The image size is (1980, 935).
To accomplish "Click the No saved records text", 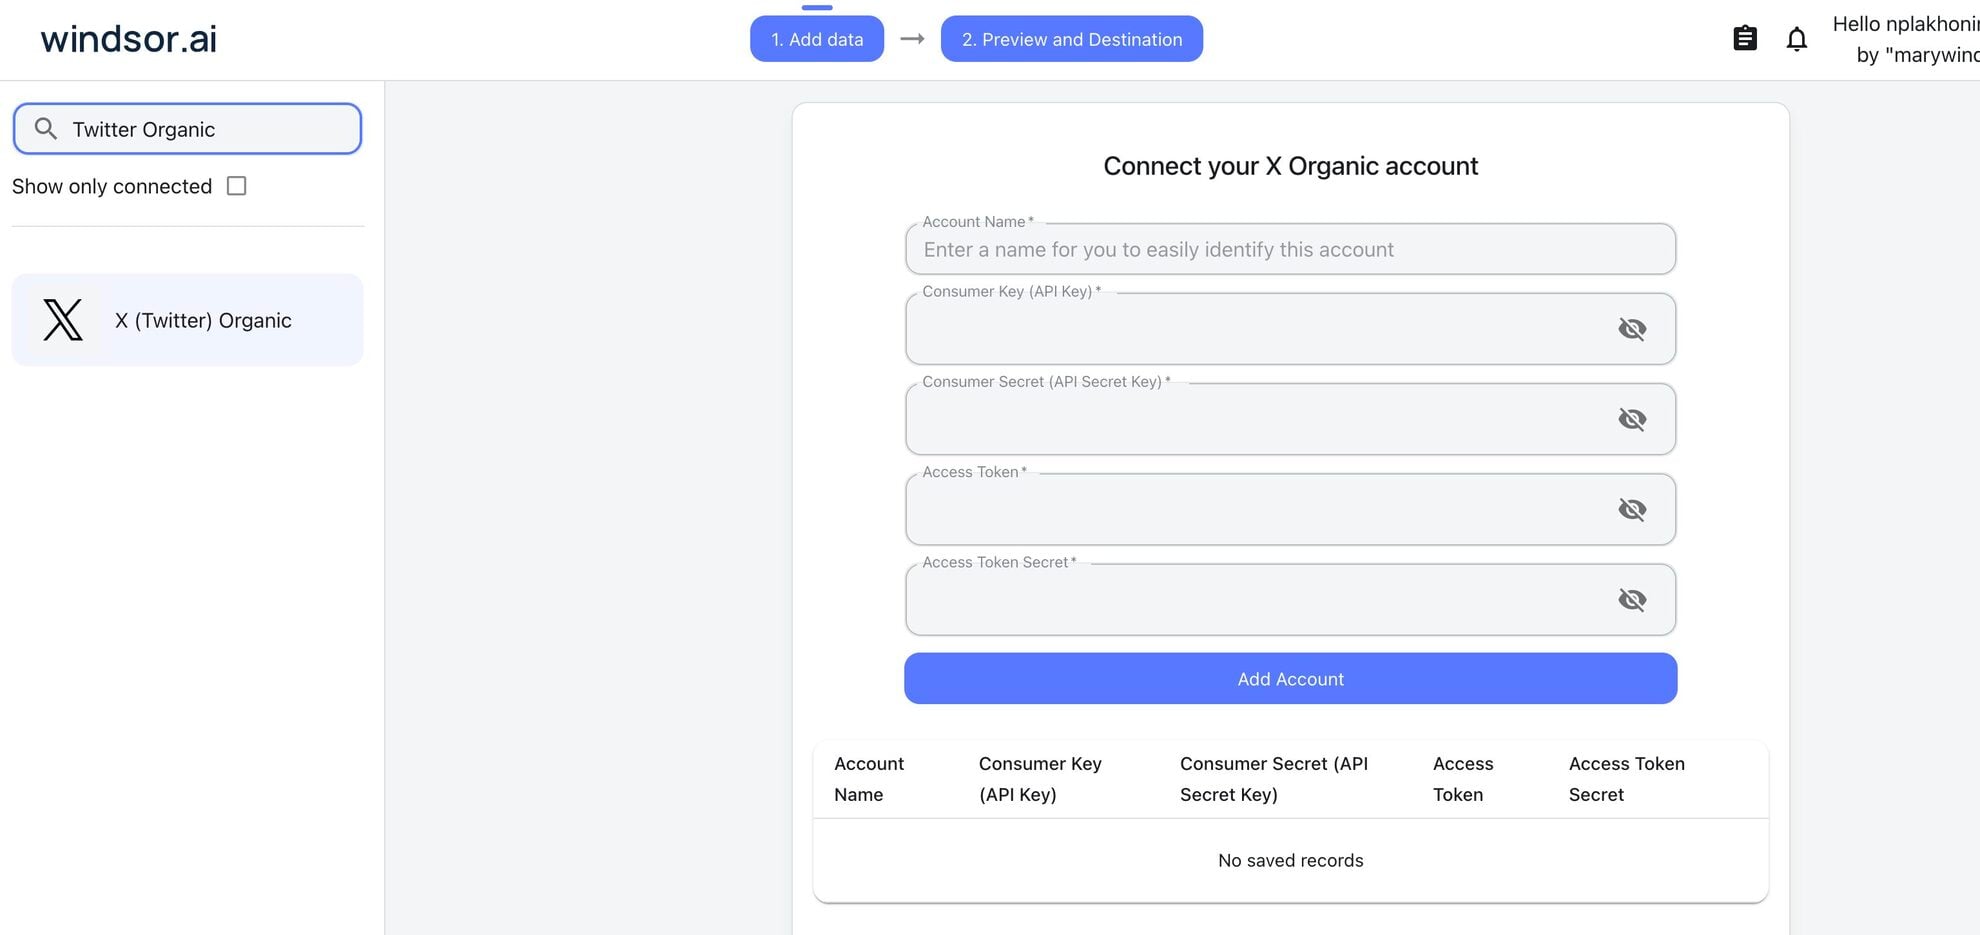I will click(1290, 860).
